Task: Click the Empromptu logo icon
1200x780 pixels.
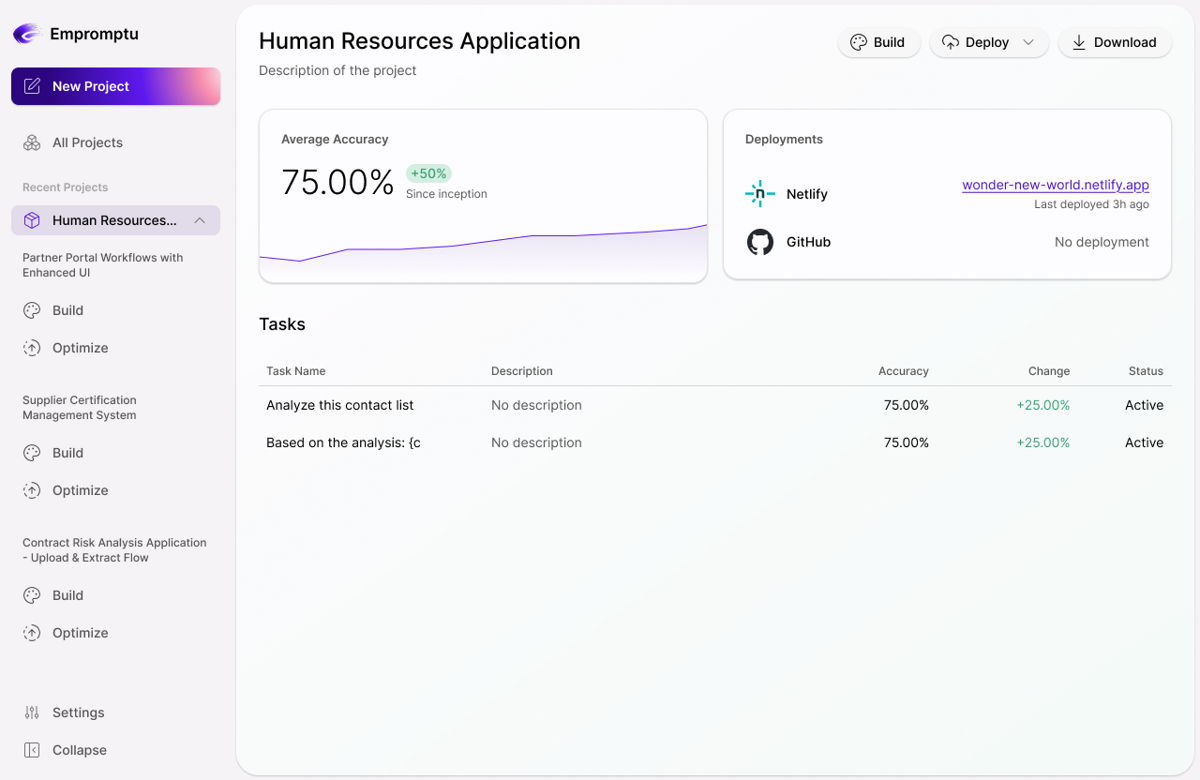Action: [x=26, y=34]
